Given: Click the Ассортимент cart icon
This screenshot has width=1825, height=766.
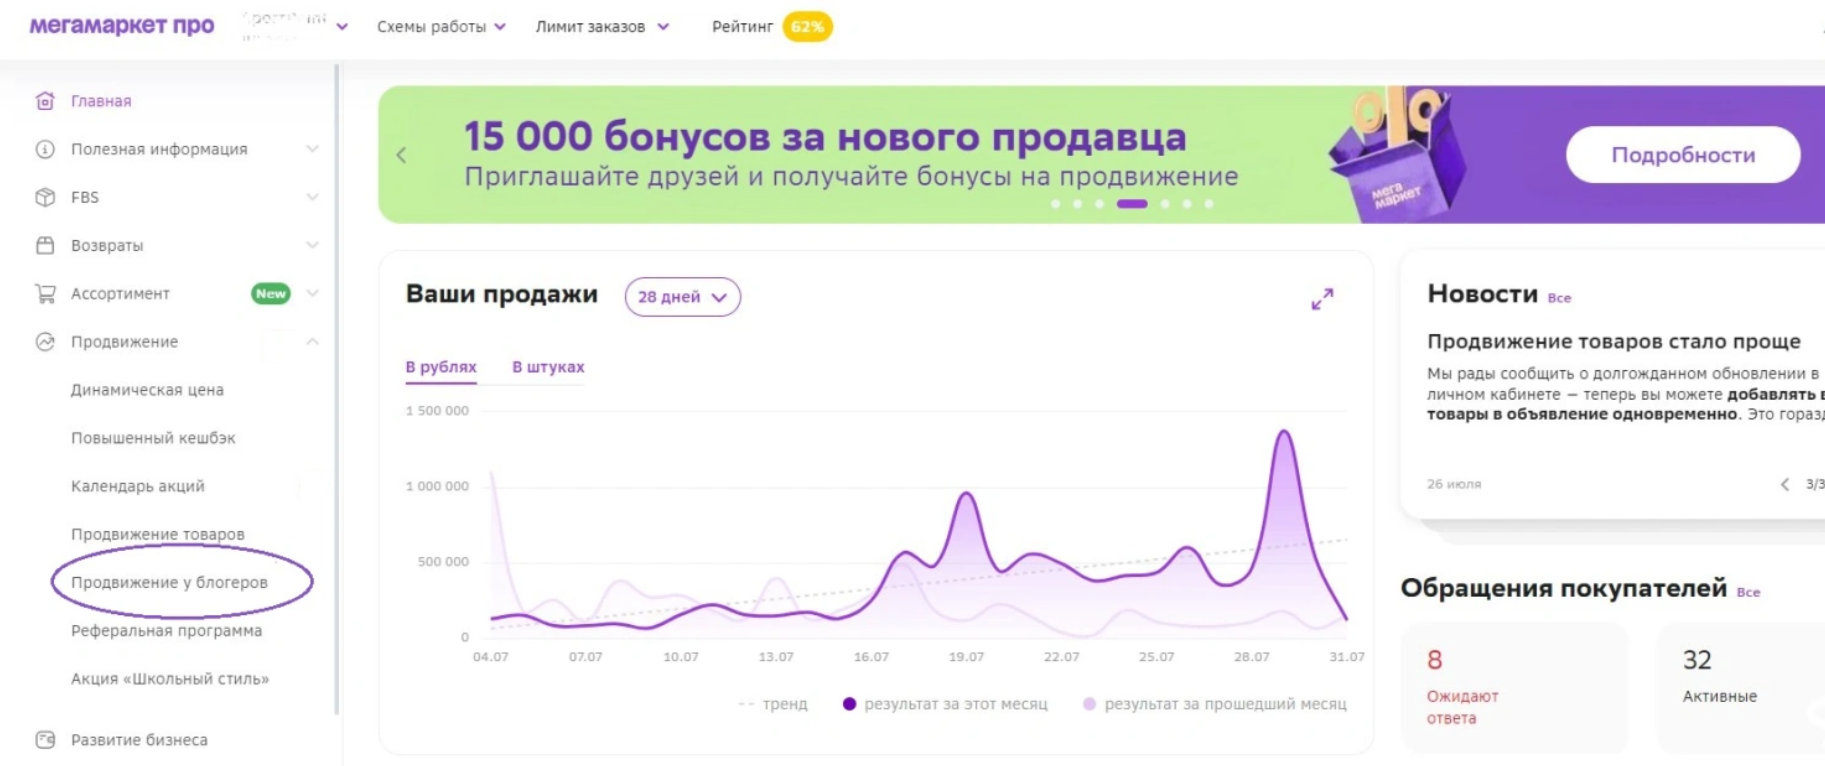Looking at the screenshot, I should [45, 293].
